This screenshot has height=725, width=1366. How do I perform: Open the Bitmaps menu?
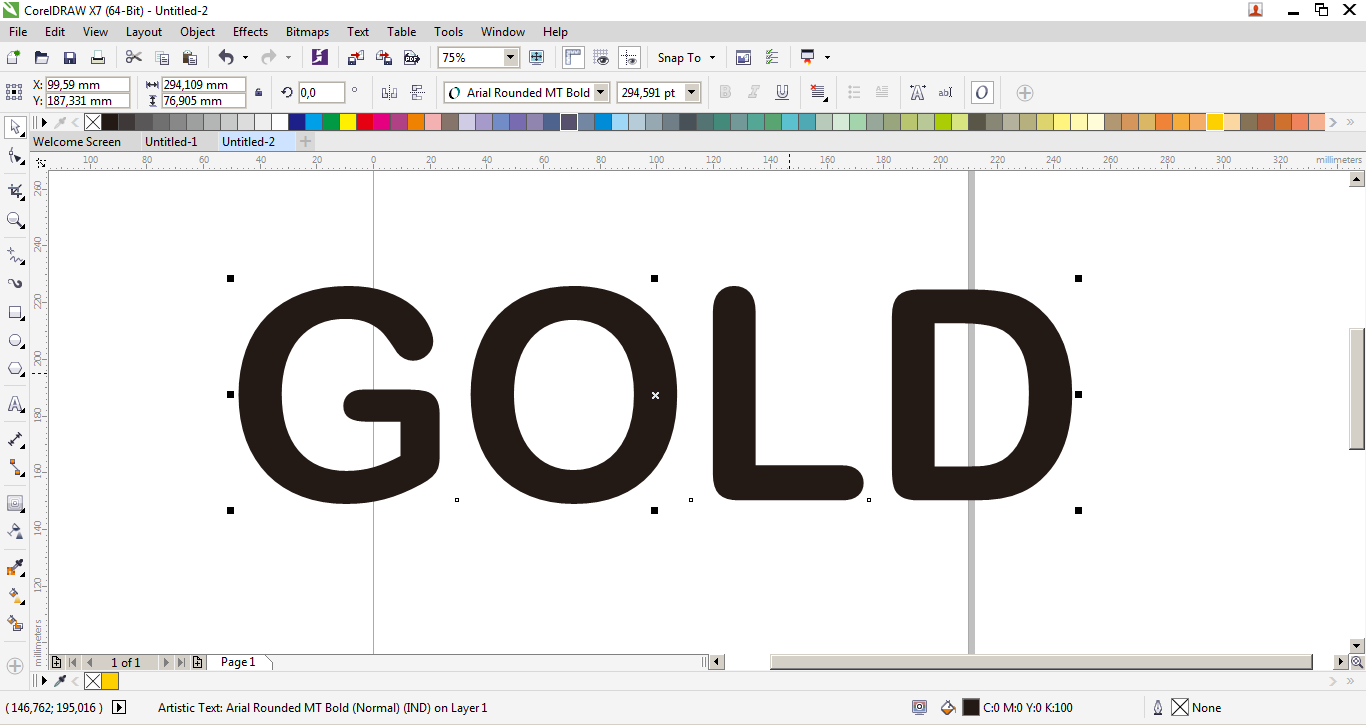306,31
